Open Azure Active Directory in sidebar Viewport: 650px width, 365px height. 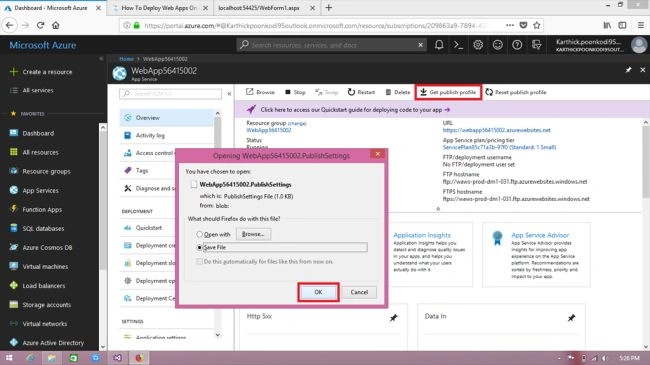pos(53,343)
